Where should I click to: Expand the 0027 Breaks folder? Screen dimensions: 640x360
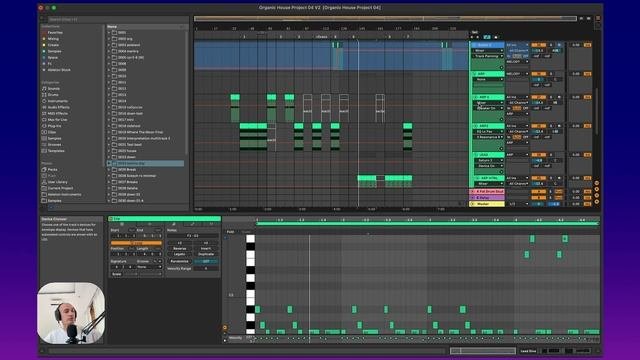click(109, 182)
